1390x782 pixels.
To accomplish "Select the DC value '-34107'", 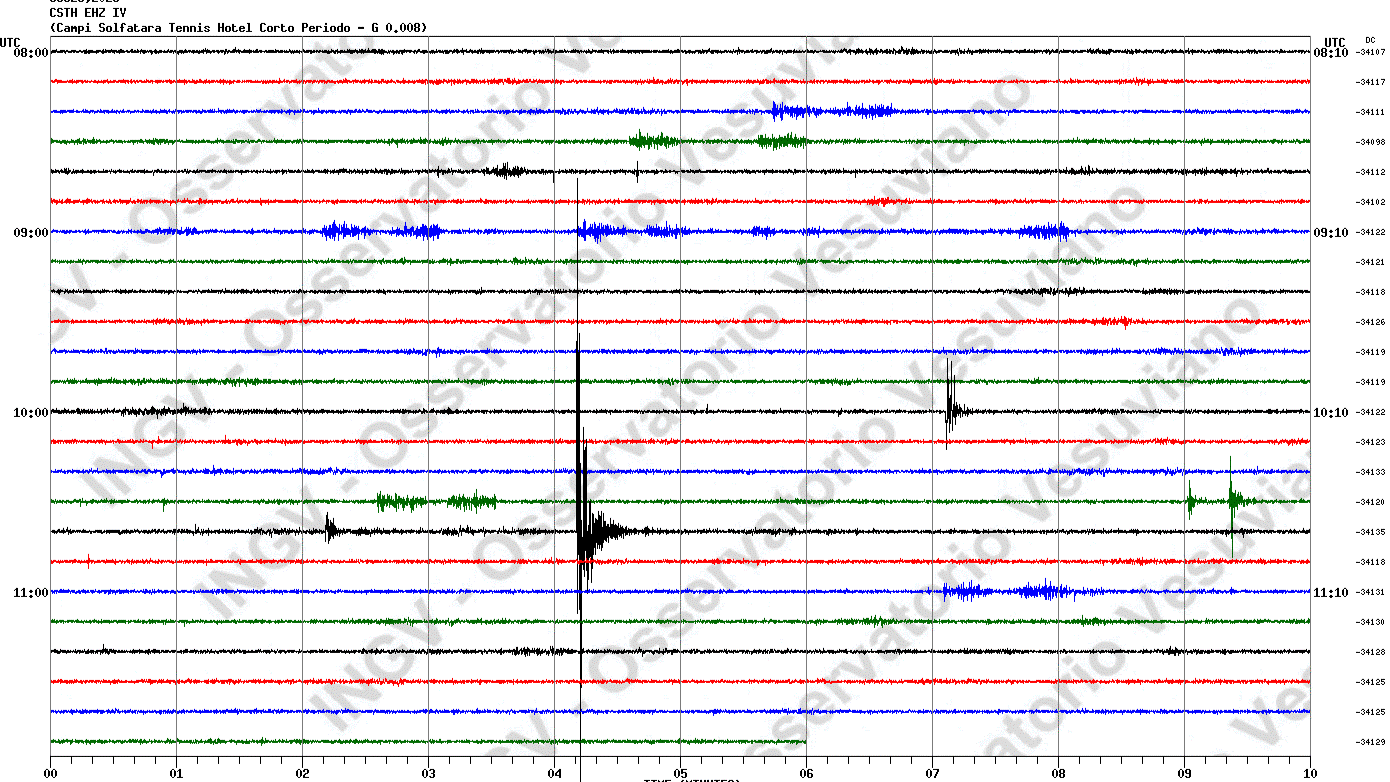I will point(1370,52).
